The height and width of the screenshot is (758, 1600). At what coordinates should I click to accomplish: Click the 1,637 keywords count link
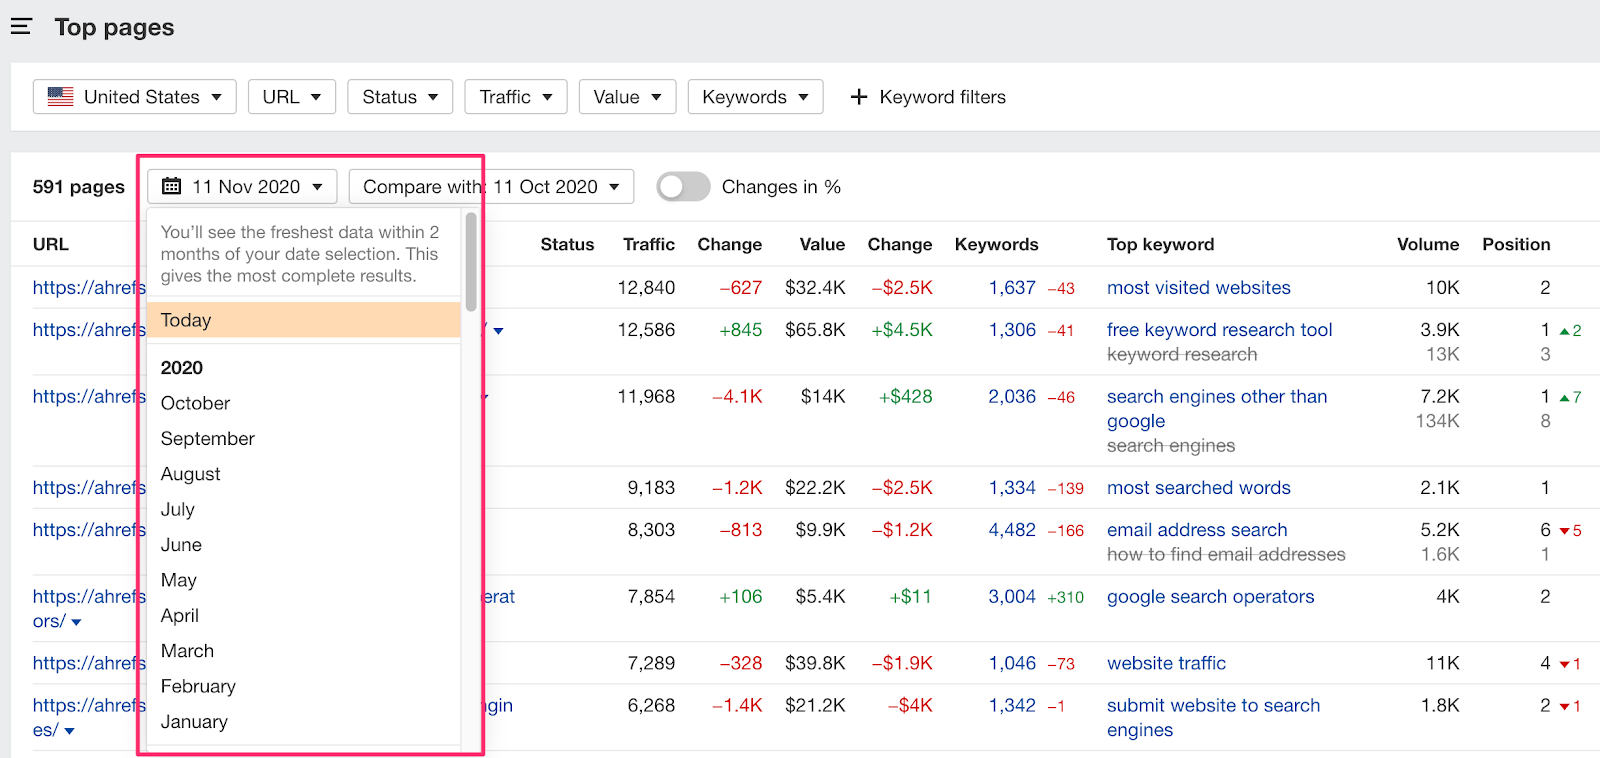(x=1012, y=288)
